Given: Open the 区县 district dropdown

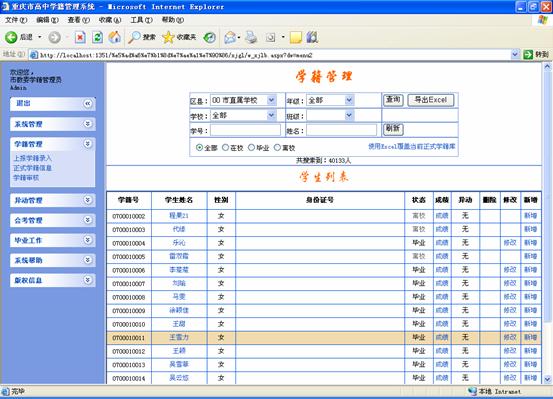Looking at the screenshot, I should click(x=271, y=100).
